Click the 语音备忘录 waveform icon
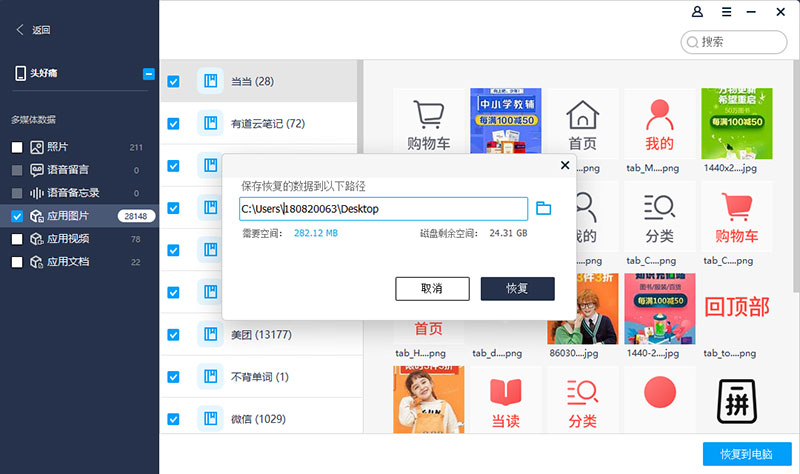Viewport: 800px width, 474px height. (37, 193)
